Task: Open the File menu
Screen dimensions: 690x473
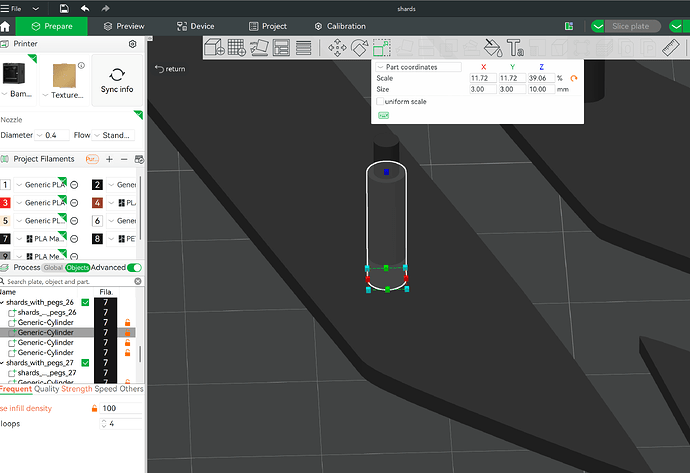Action: point(11,8)
